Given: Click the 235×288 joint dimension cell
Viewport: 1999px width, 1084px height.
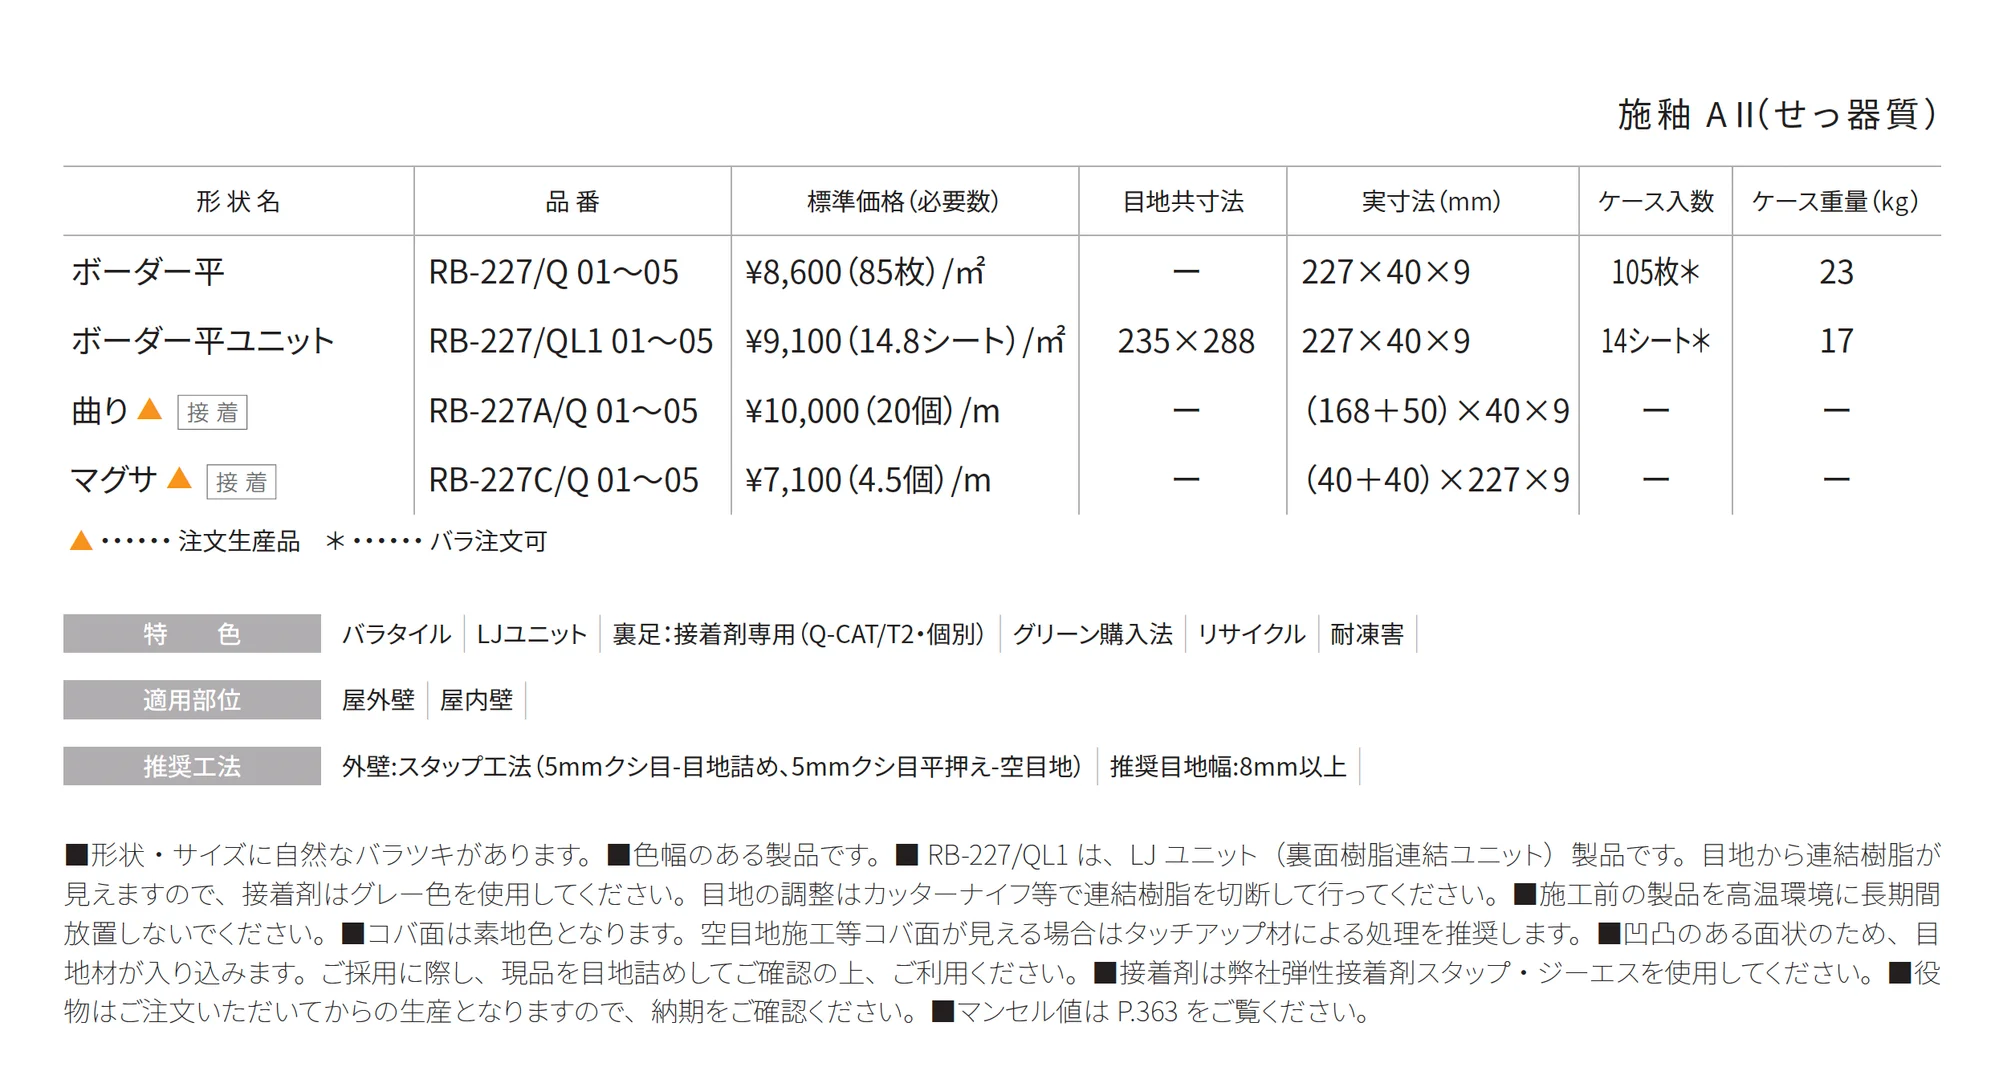Looking at the screenshot, I should pos(1186,341).
